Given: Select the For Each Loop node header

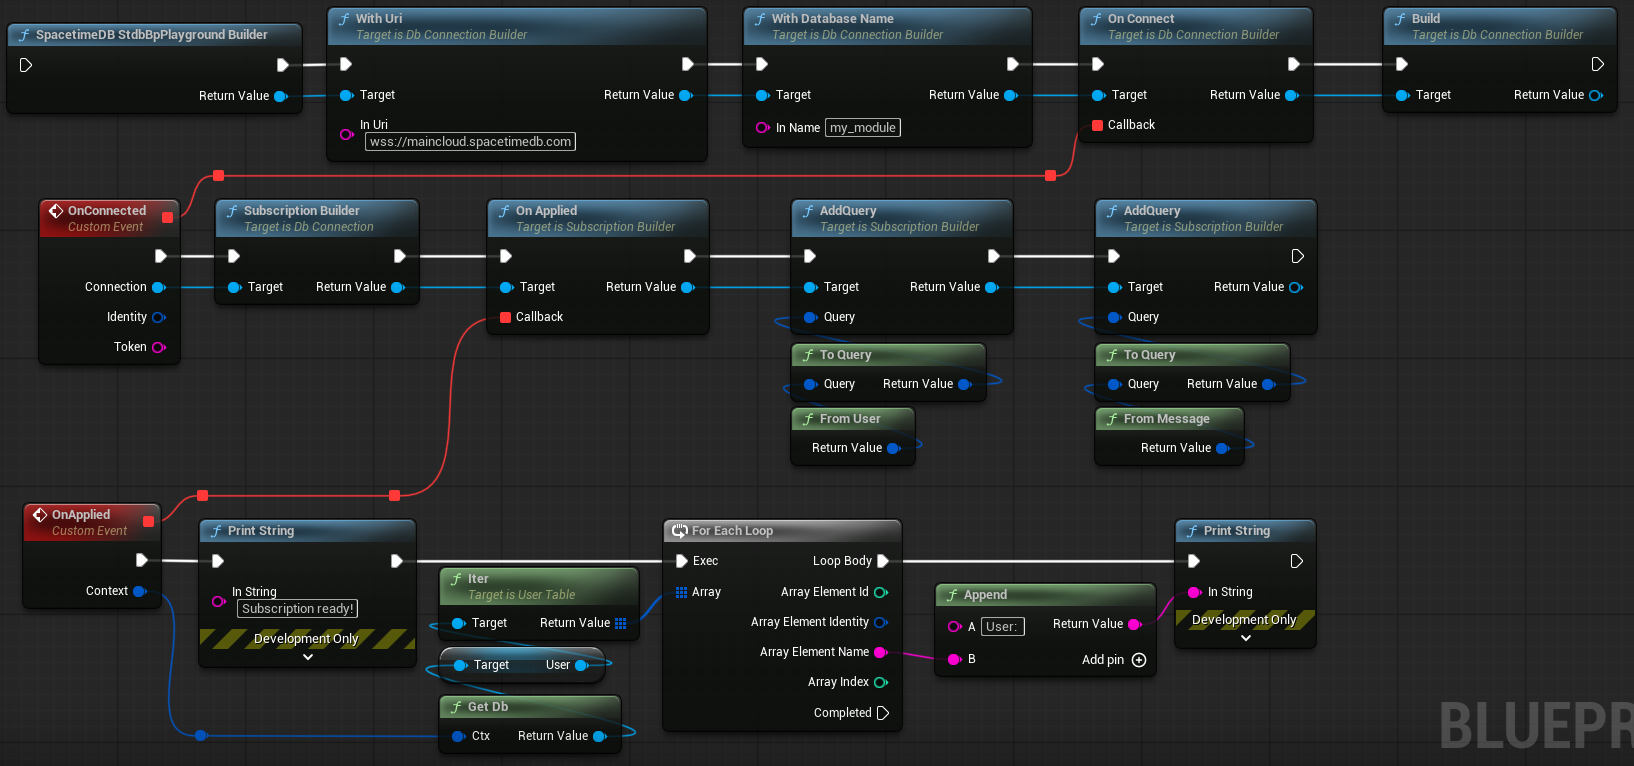Looking at the screenshot, I should (782, 531).
